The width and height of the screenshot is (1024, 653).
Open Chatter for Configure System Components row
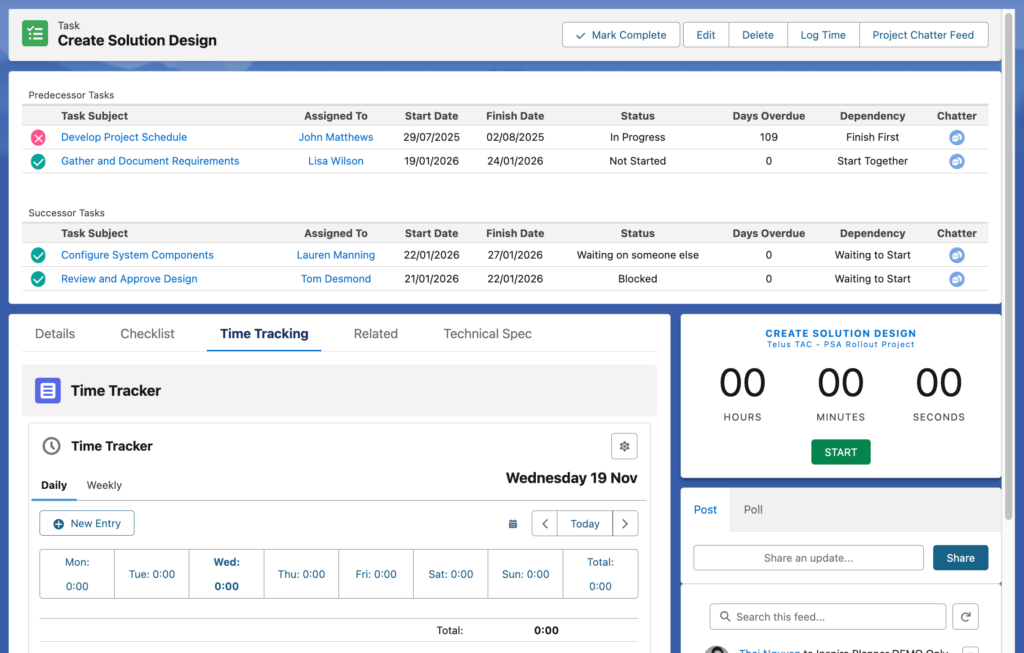coord(956,255)
